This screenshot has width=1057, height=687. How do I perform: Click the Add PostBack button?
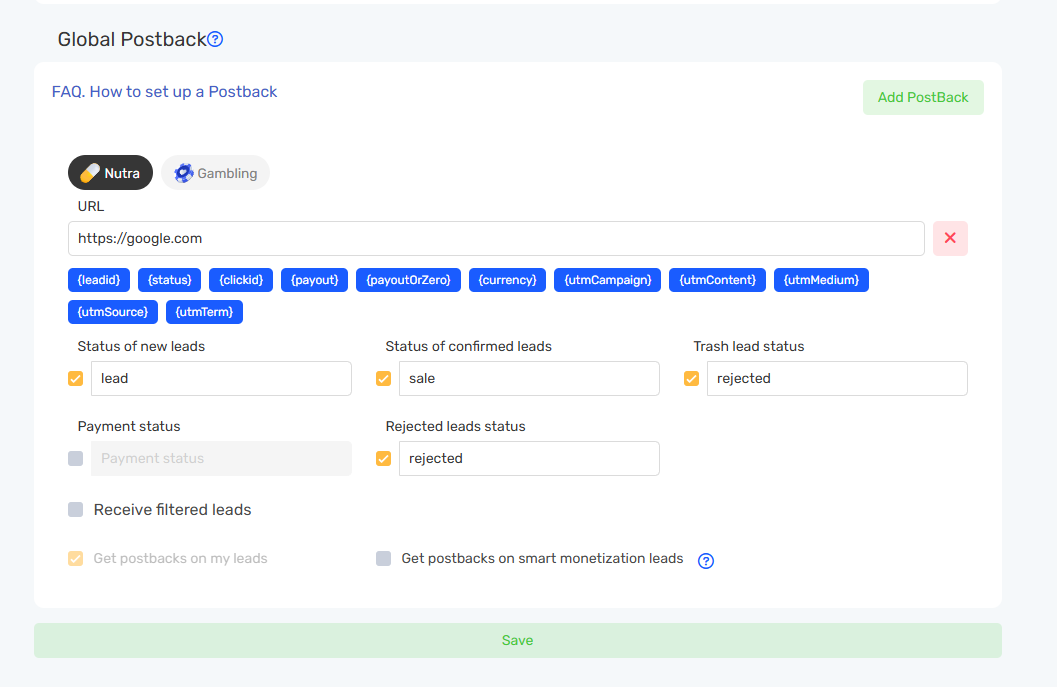point(923,97)
